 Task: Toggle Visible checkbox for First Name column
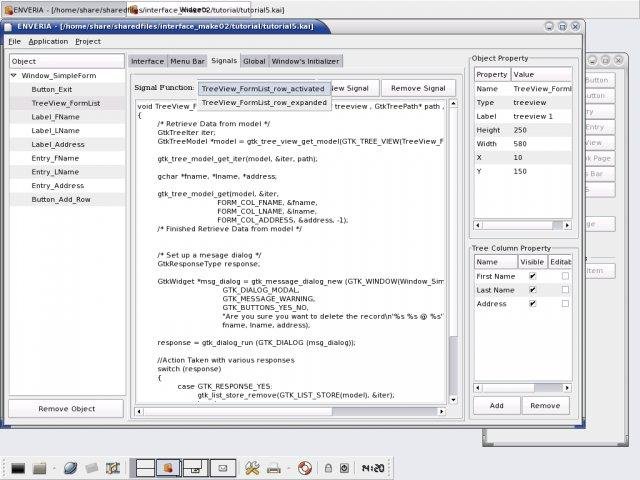tap(532, 276)
